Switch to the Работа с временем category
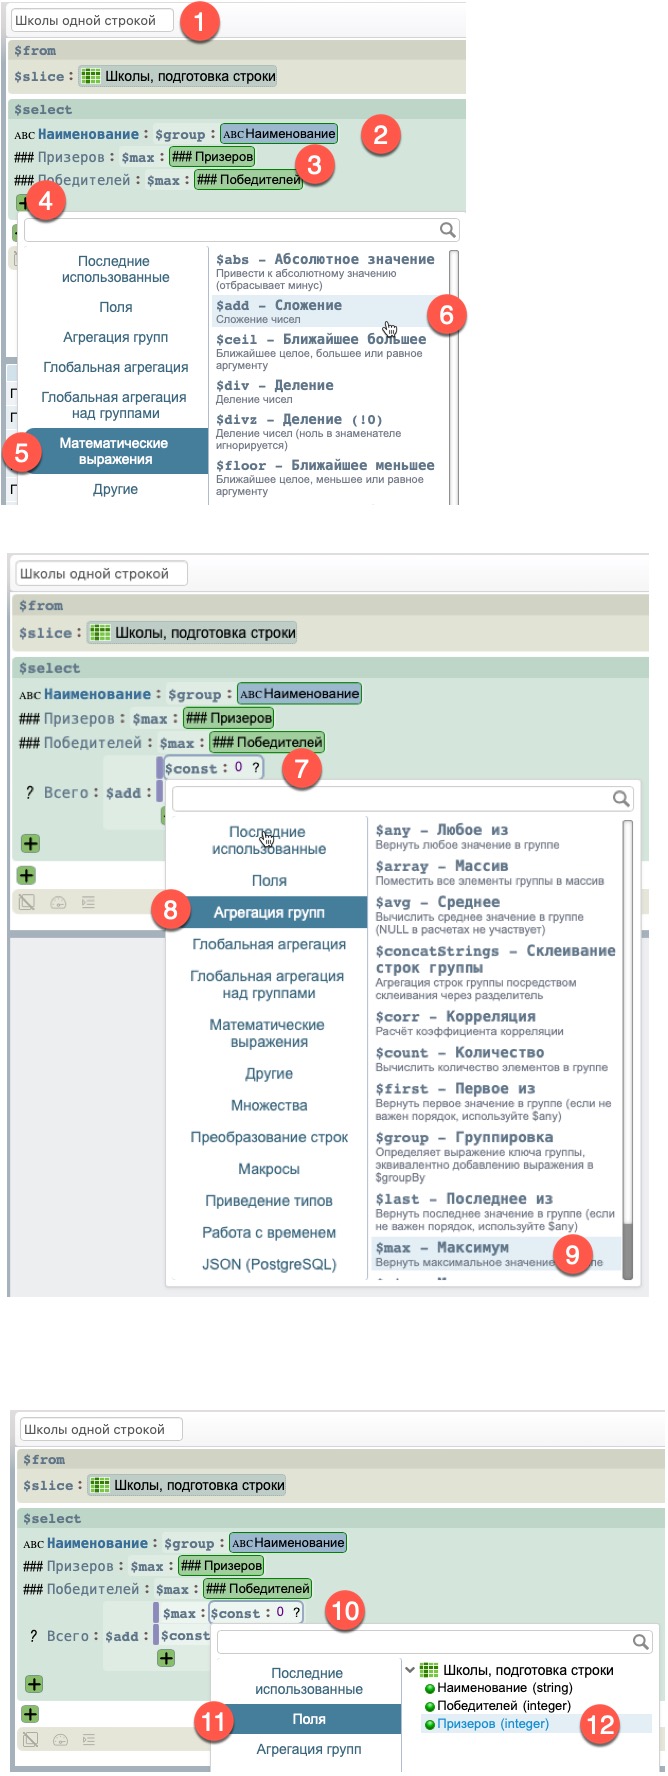This screenshot has height=1776, width=668. [269, 1233]
